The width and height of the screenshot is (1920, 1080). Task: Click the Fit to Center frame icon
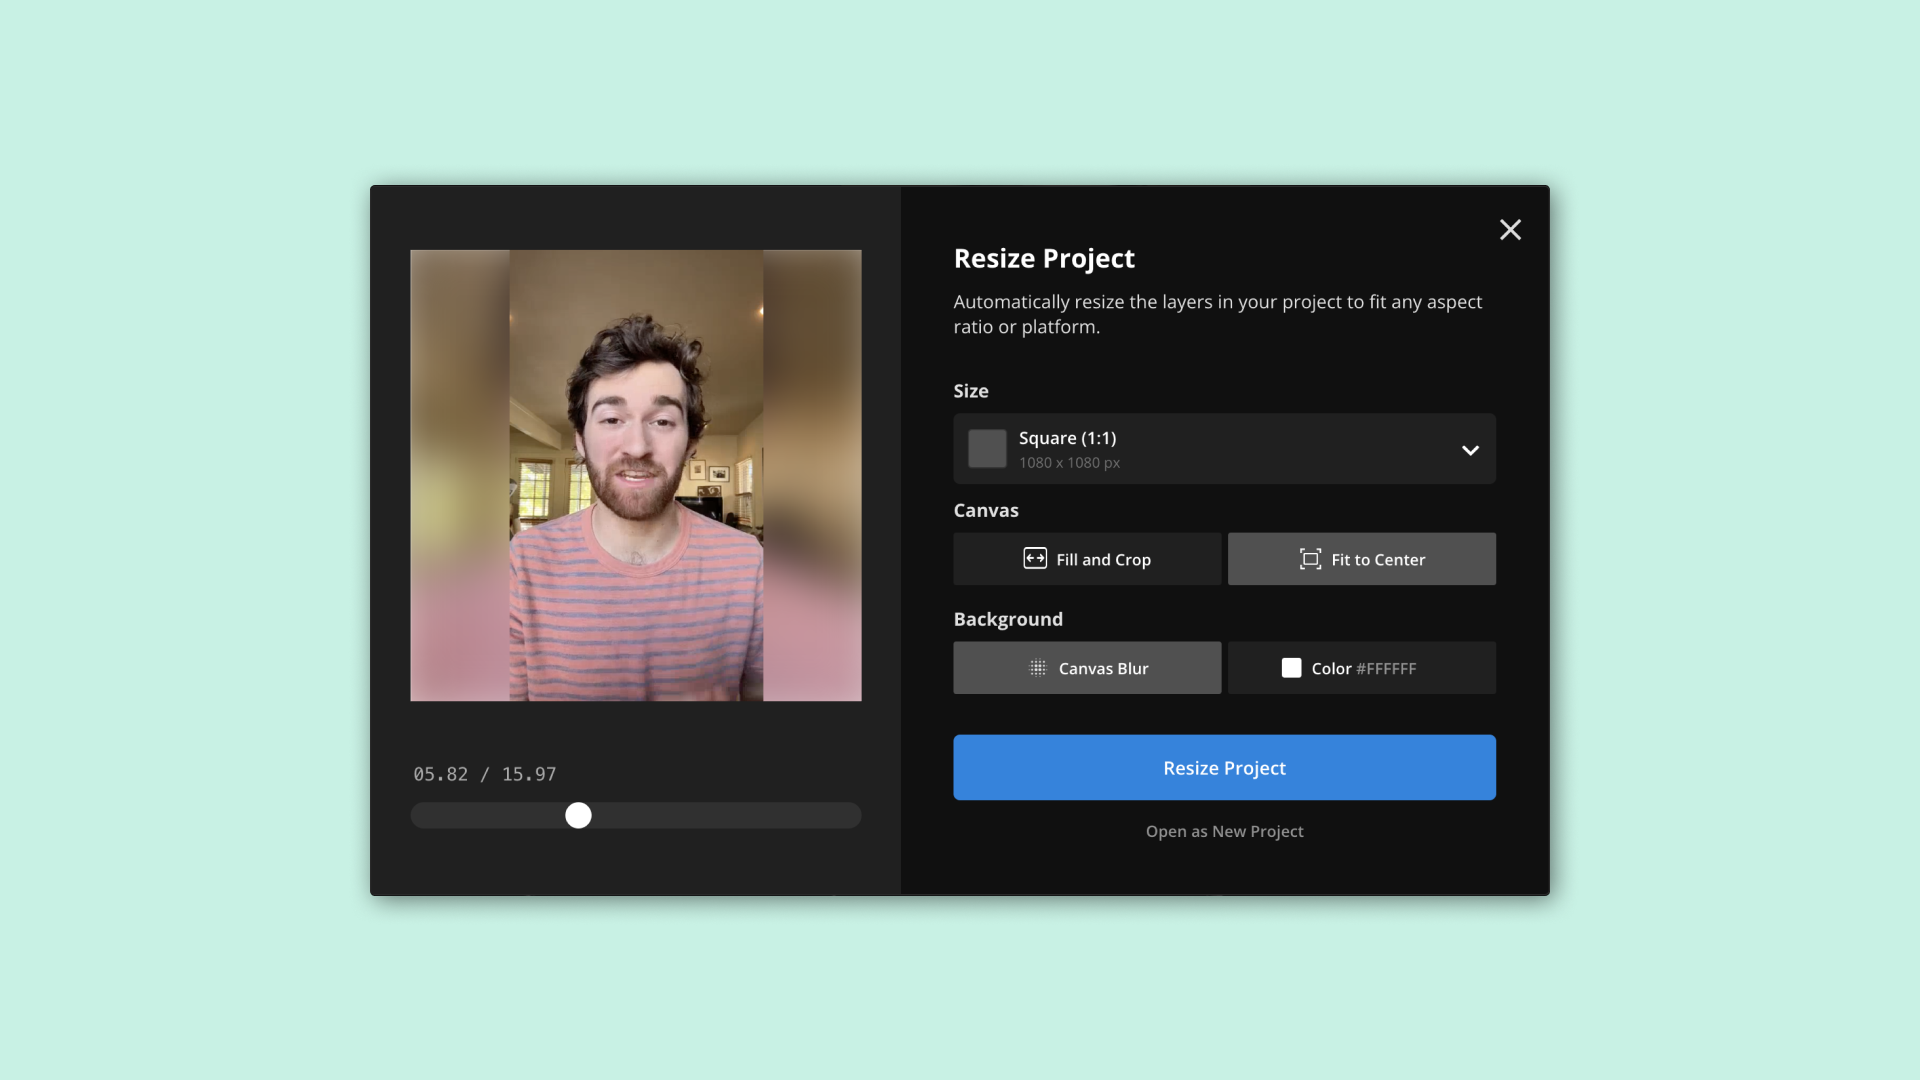(x=1310, y=559)
